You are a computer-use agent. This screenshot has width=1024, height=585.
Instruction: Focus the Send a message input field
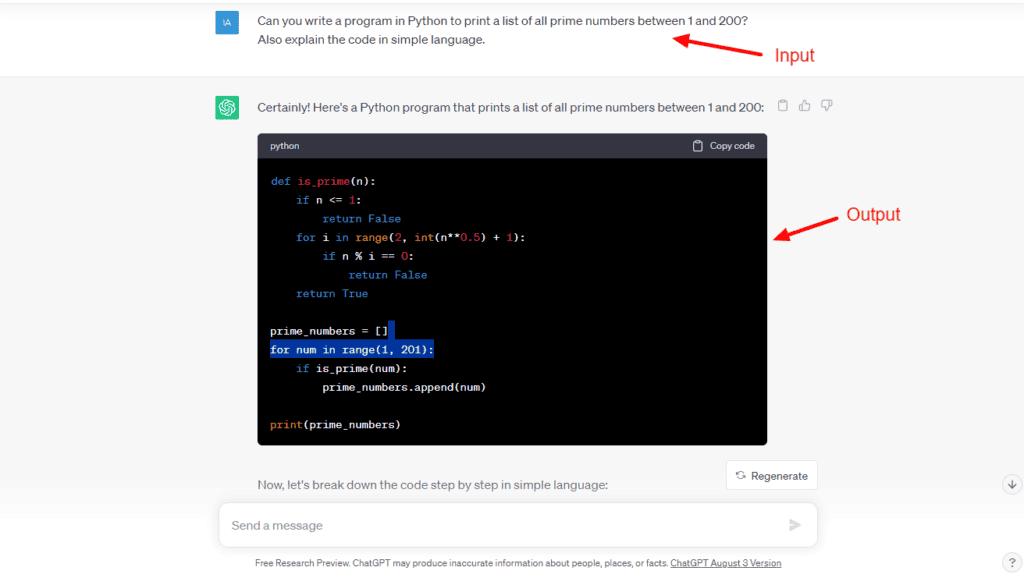[x=500, y=525]
